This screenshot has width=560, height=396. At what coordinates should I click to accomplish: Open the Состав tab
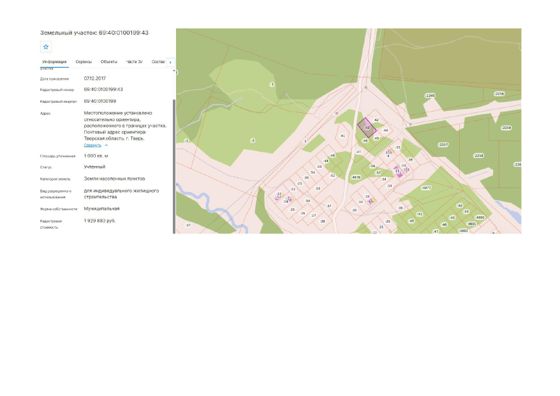[x=158, y=62]
